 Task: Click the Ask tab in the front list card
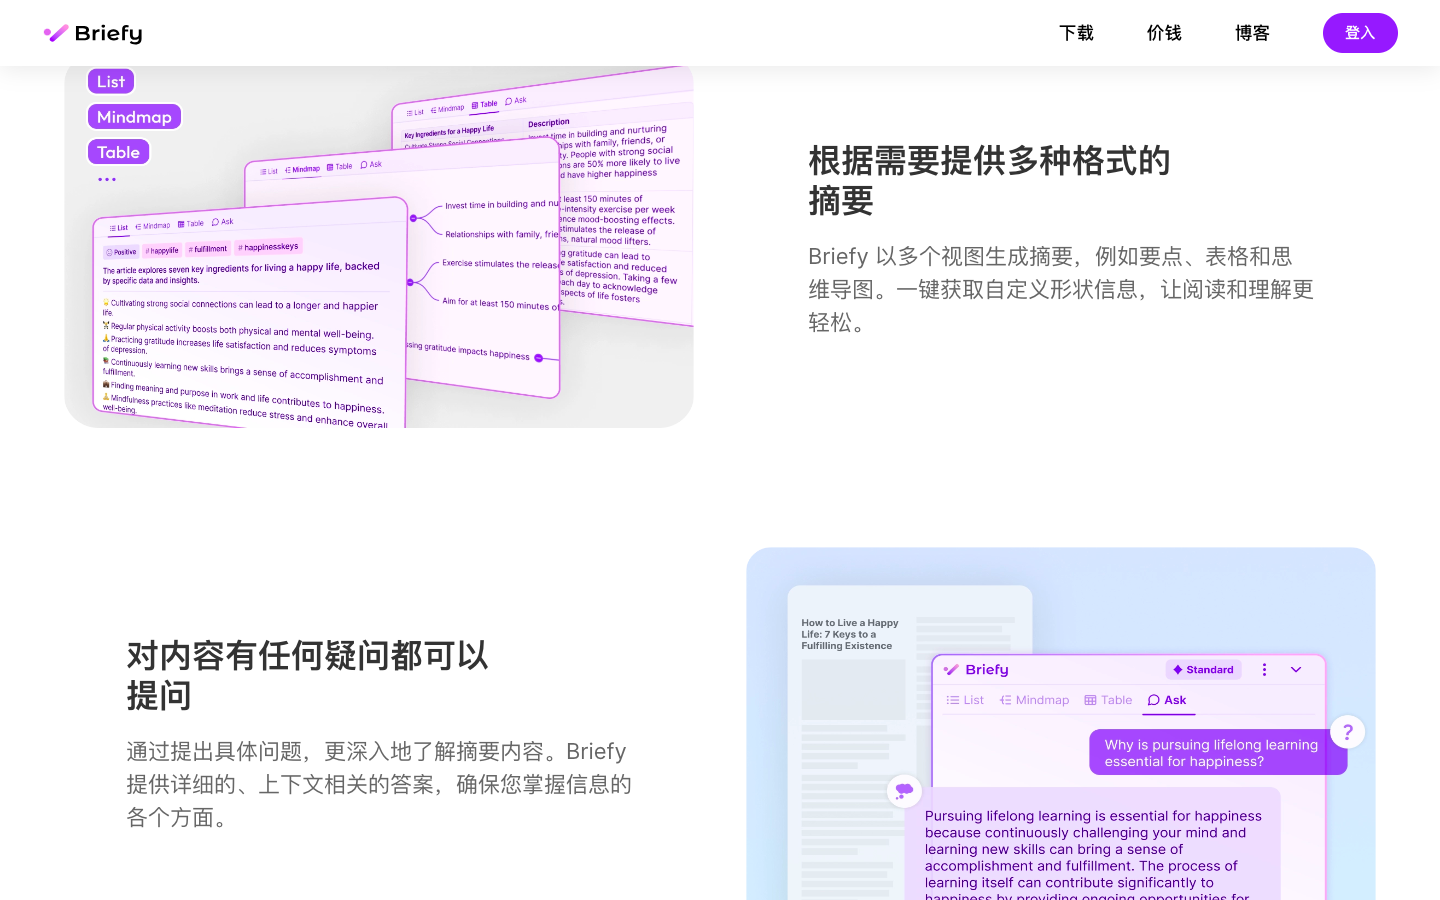tap(222, 222)
